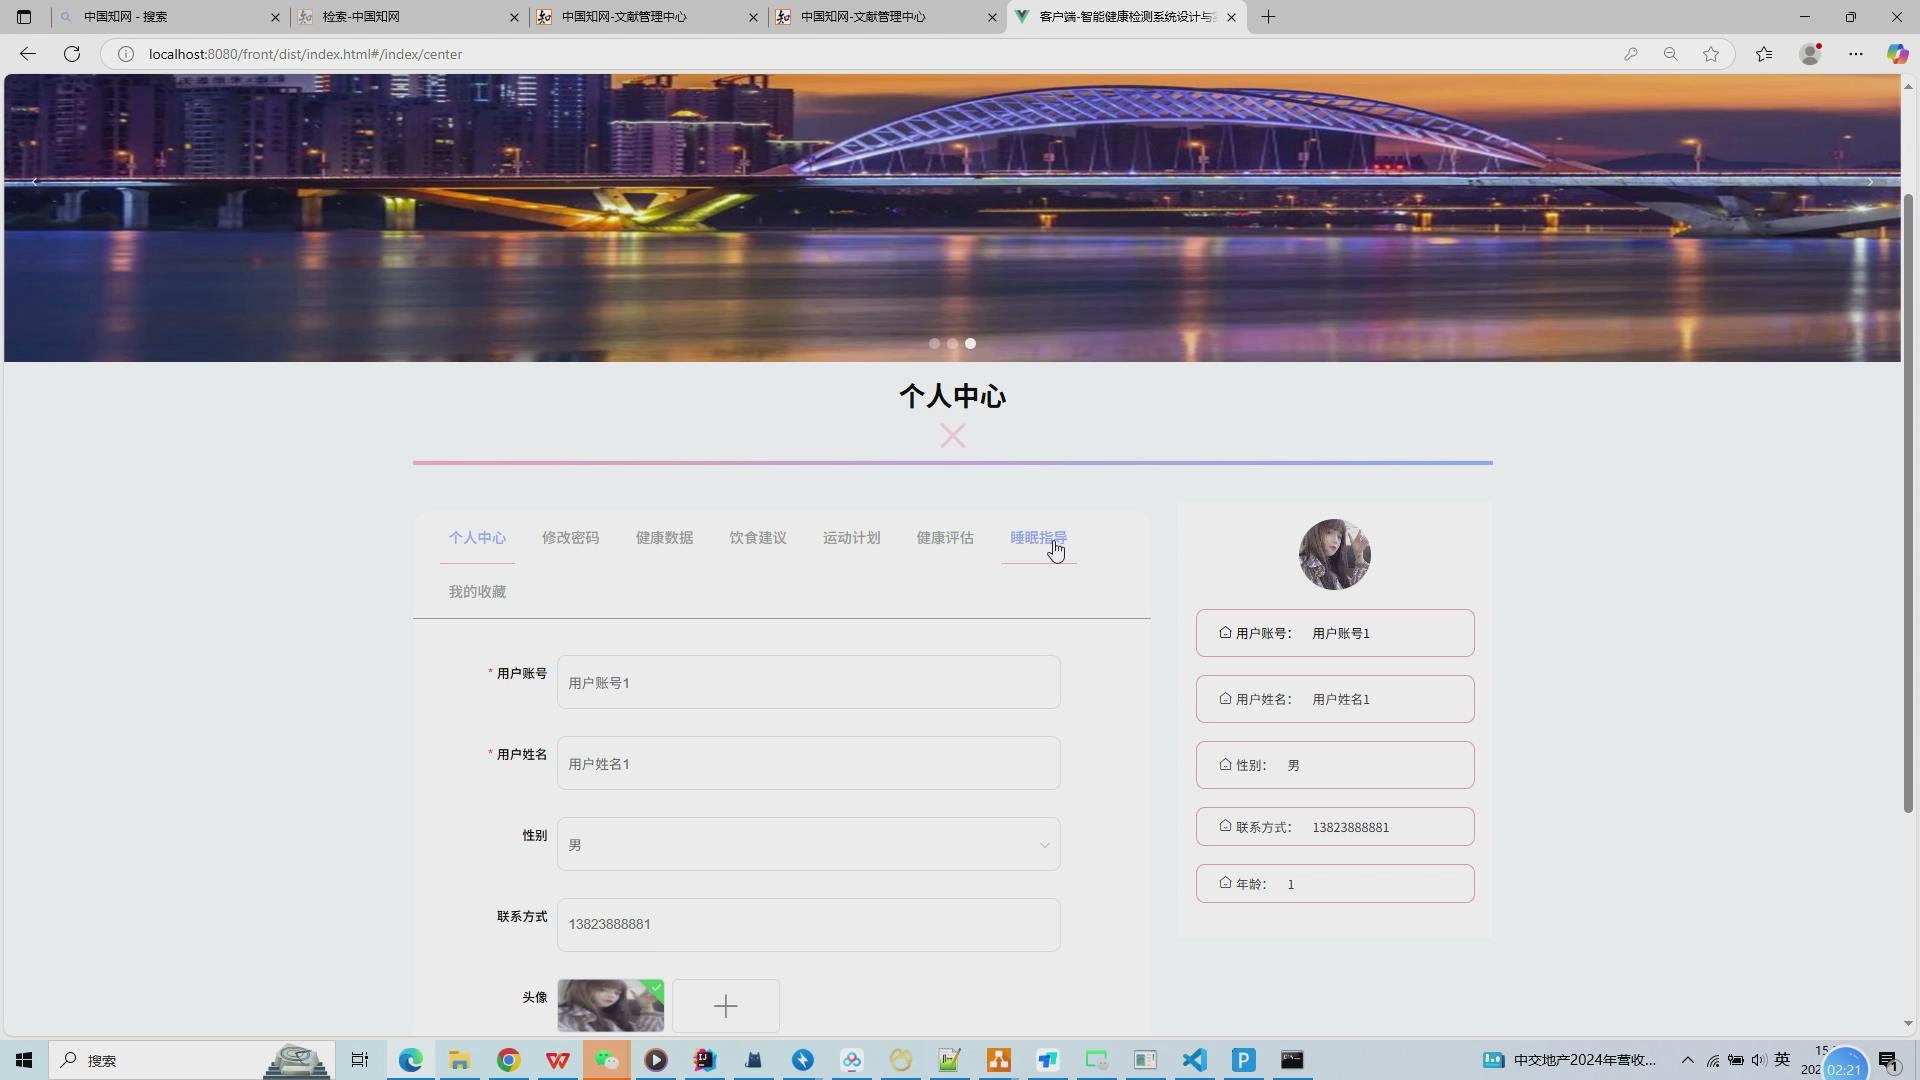Open the command prompt from the taskbar

pyautogui.click(x=1292, y=1060)
